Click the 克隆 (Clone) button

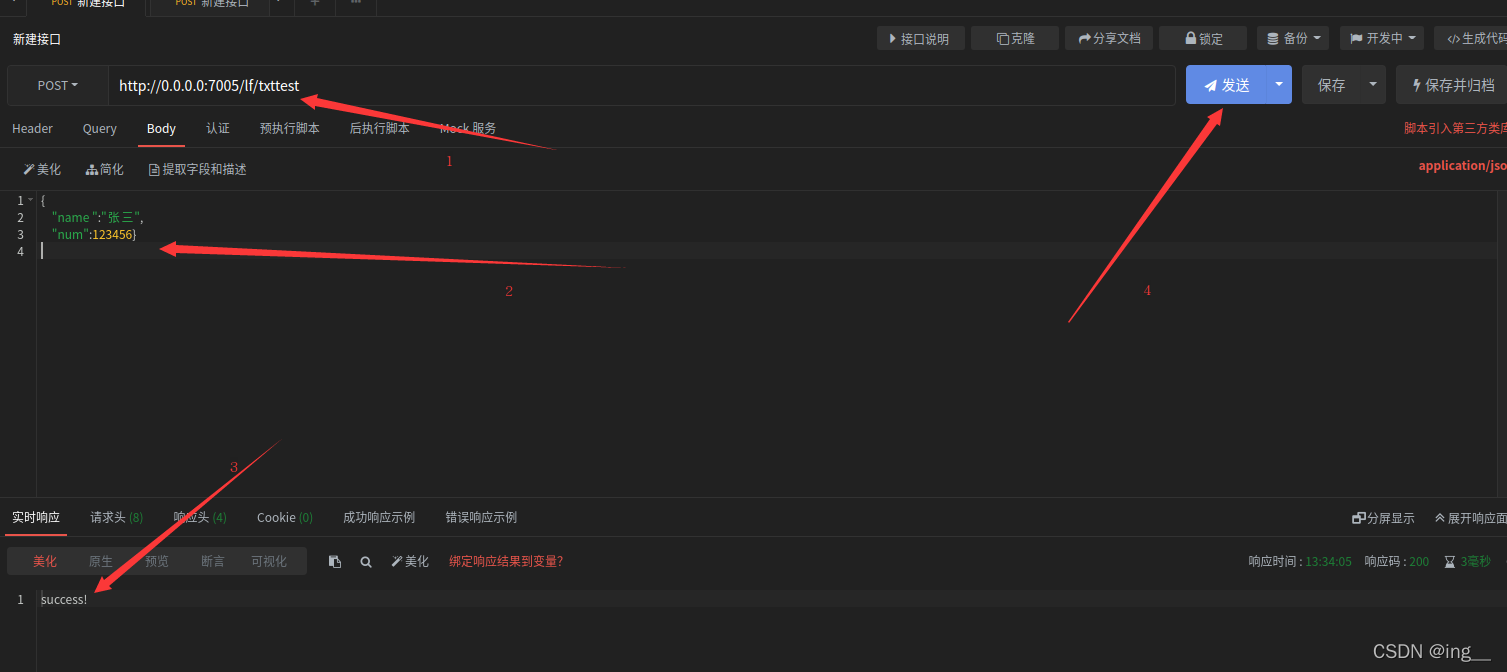pos(1015,38)
